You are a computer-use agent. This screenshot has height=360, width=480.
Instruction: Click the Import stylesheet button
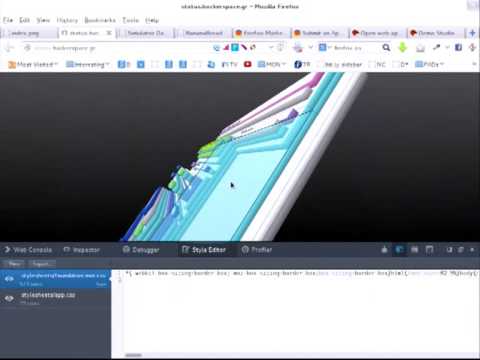[42, 264]
